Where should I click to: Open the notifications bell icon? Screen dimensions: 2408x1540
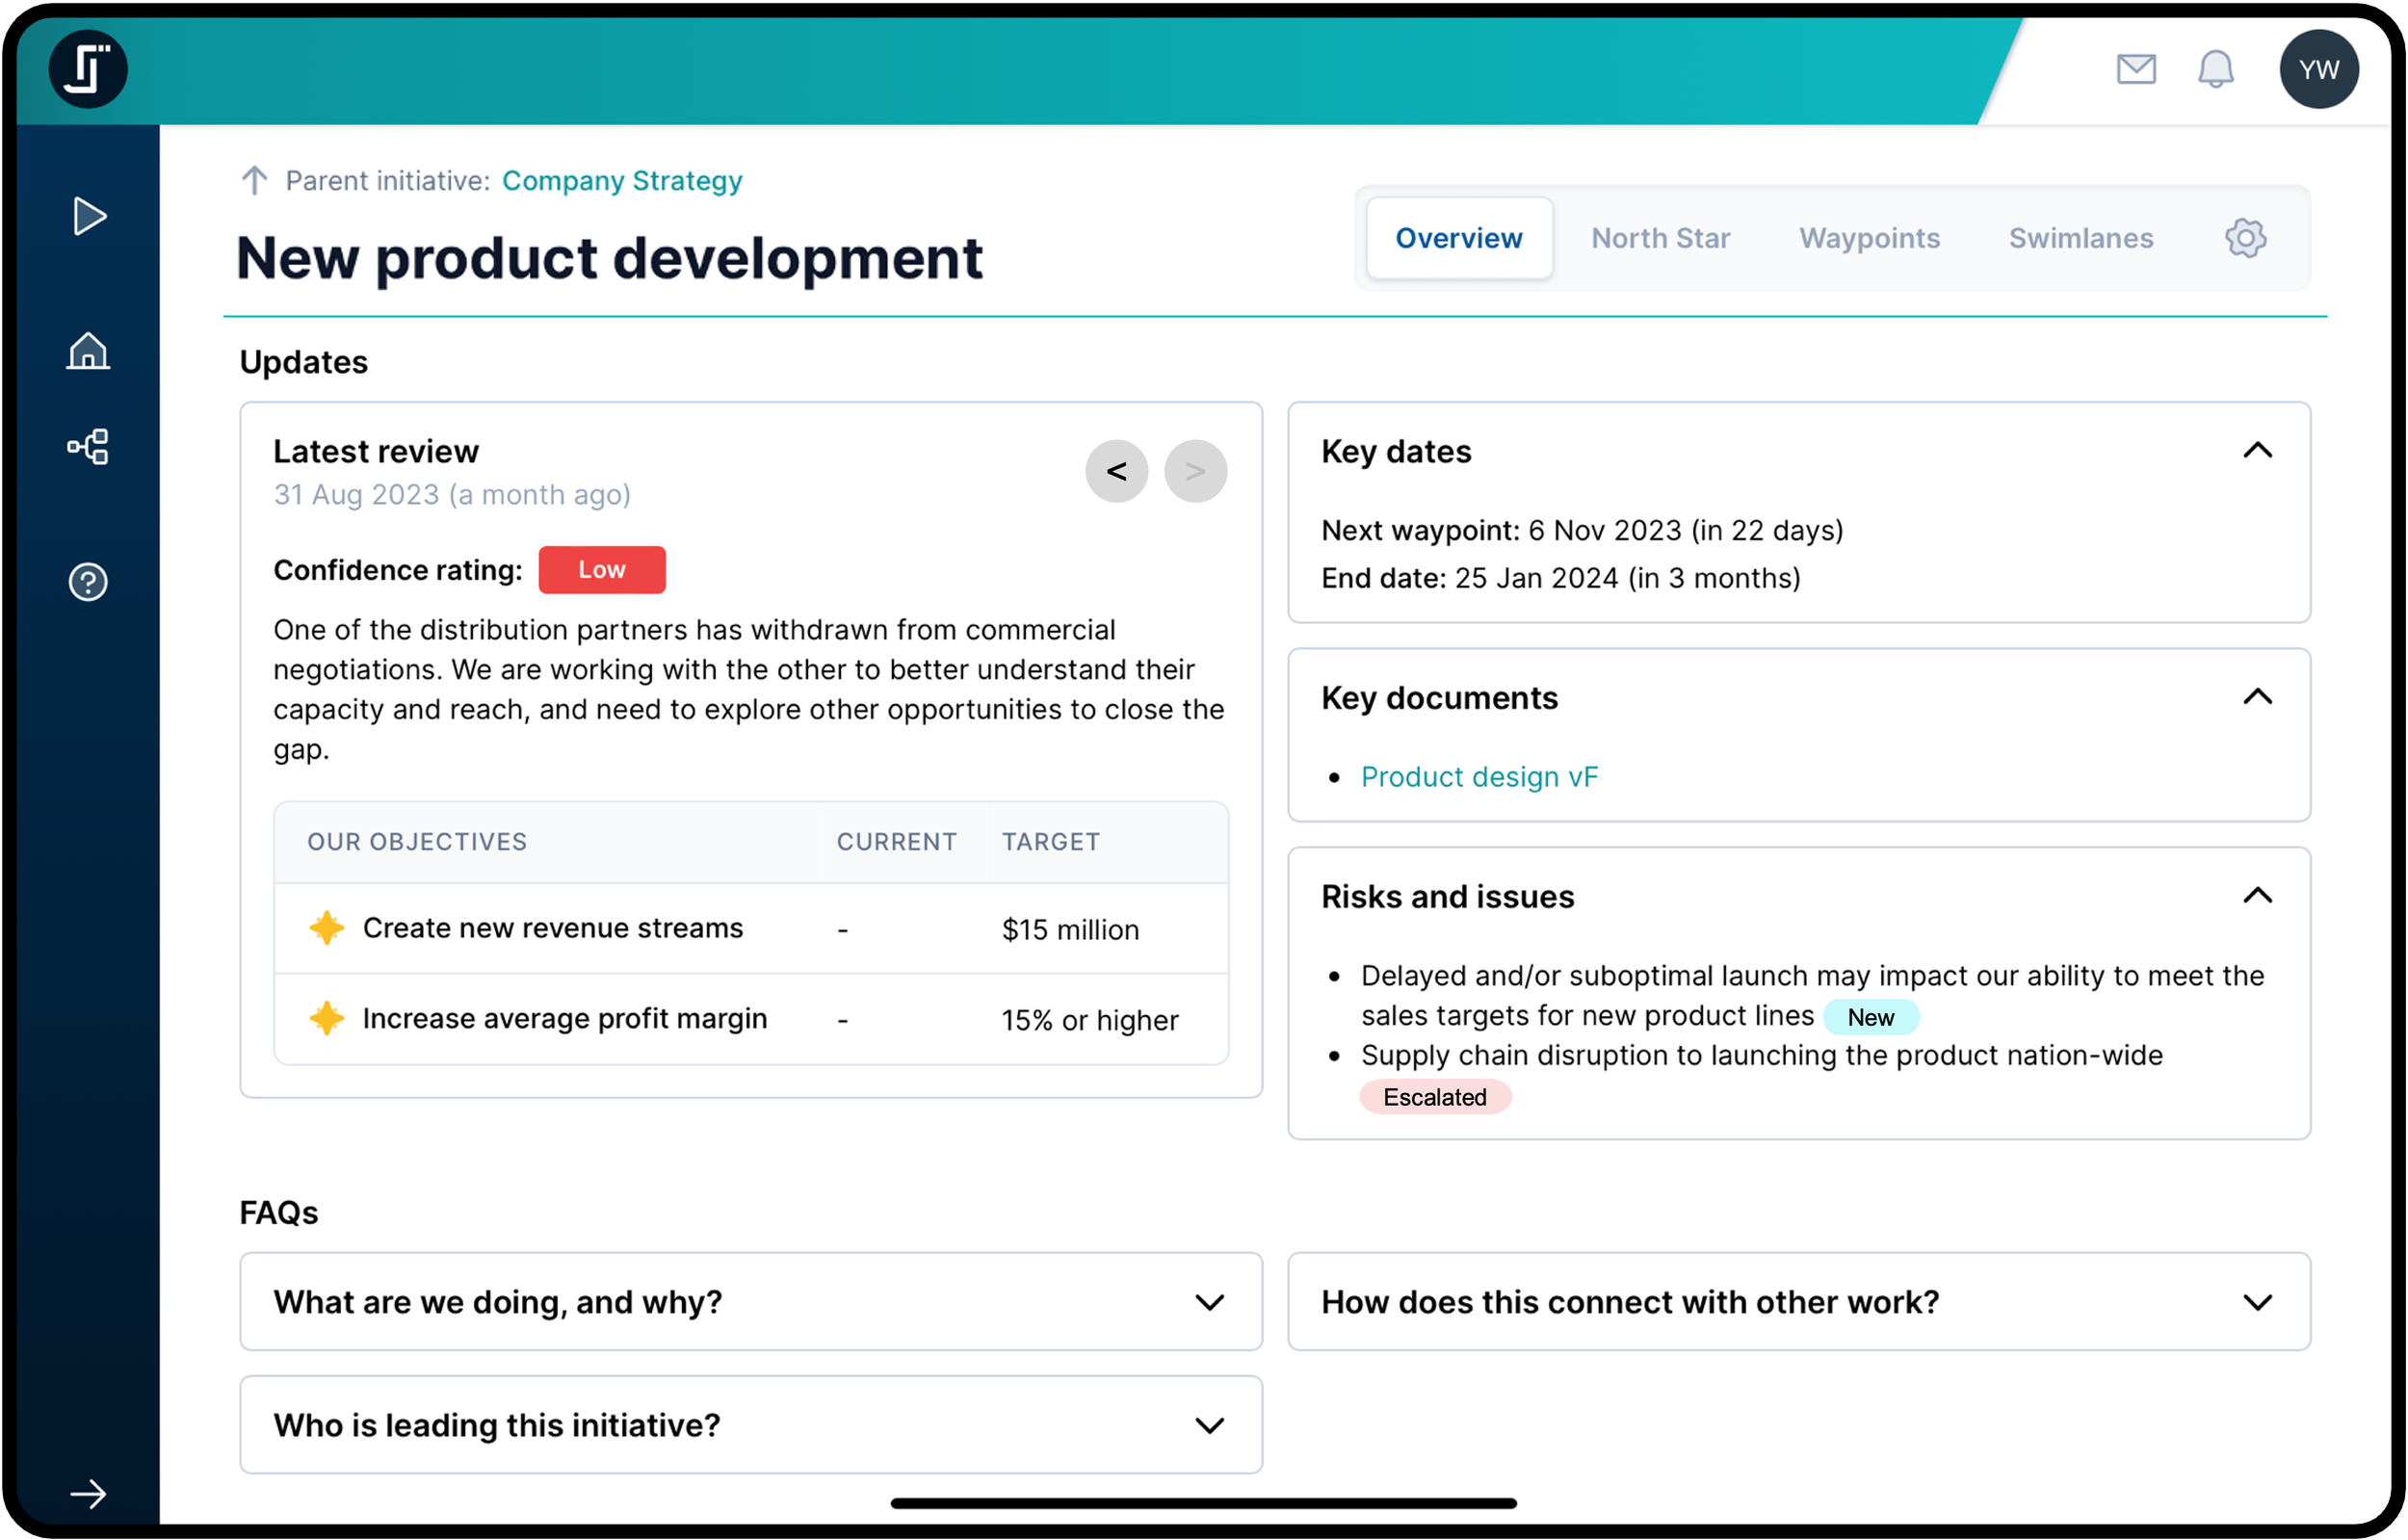click(2215, 69)
